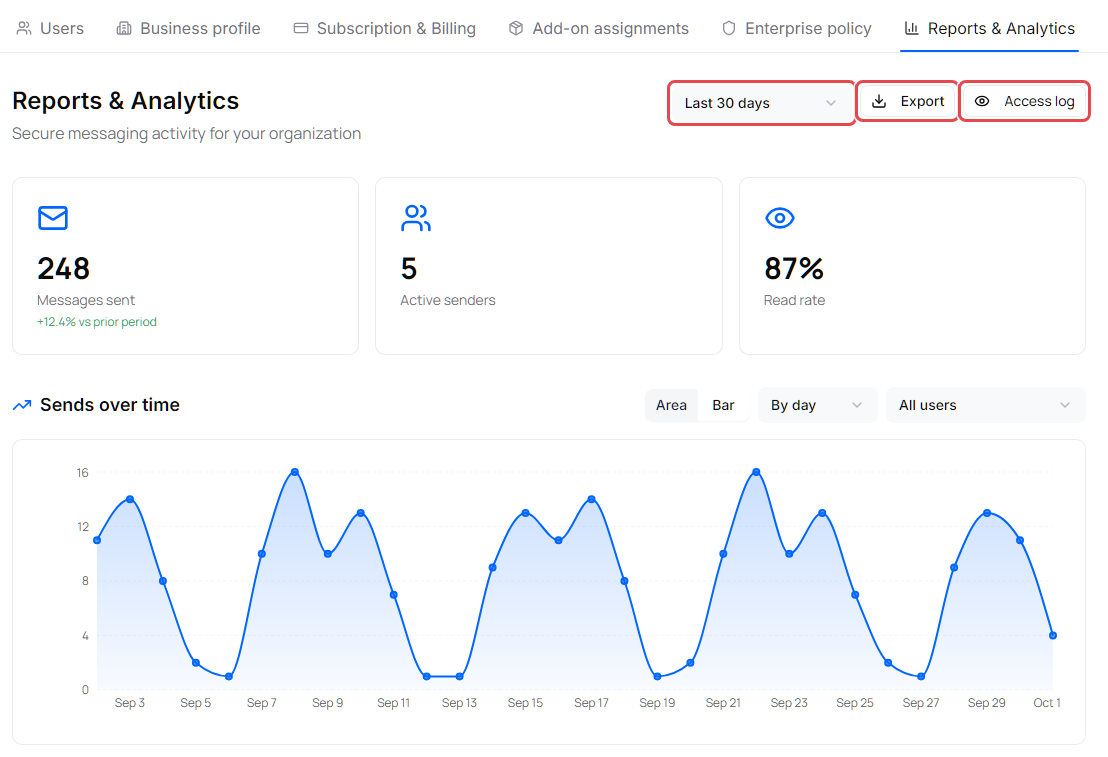Click the Access log eye icon

tap(982, 101)
